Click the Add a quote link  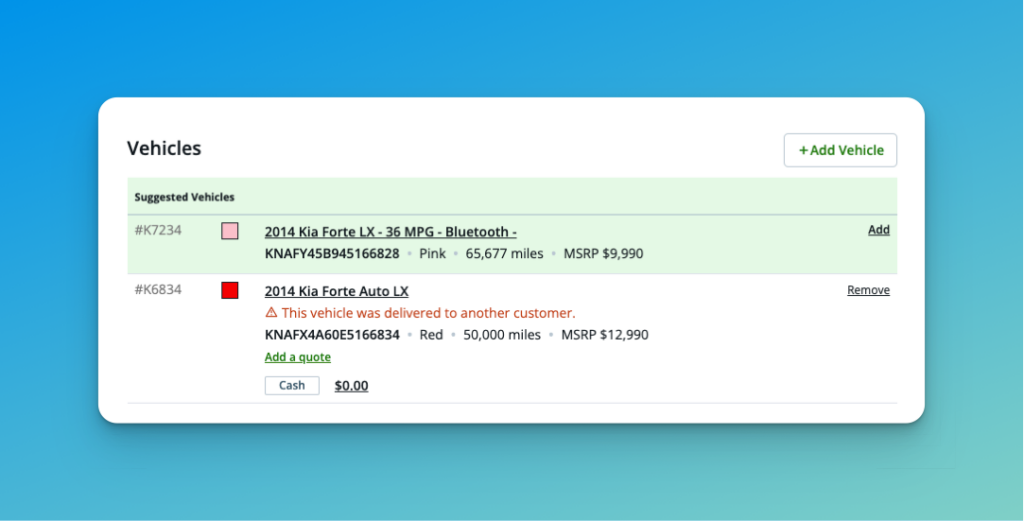297,357
